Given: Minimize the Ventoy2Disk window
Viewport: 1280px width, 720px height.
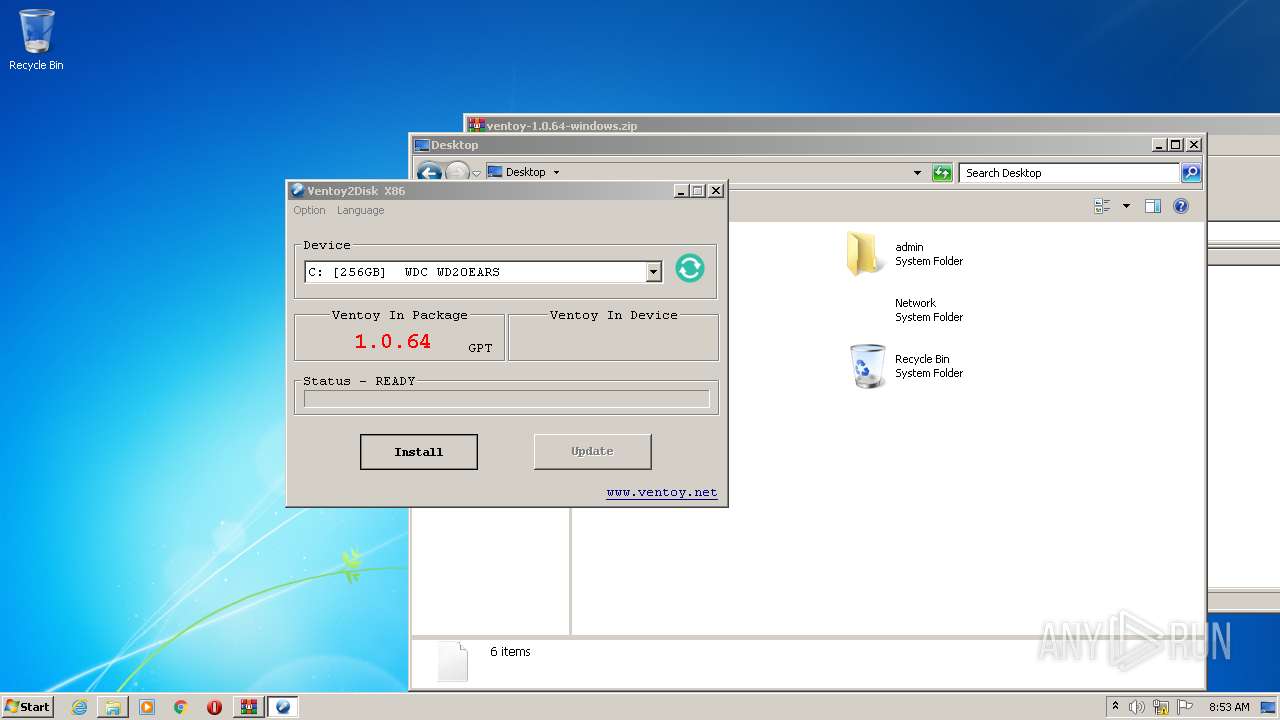Looking at the screenshot, I should pos(681,190).
